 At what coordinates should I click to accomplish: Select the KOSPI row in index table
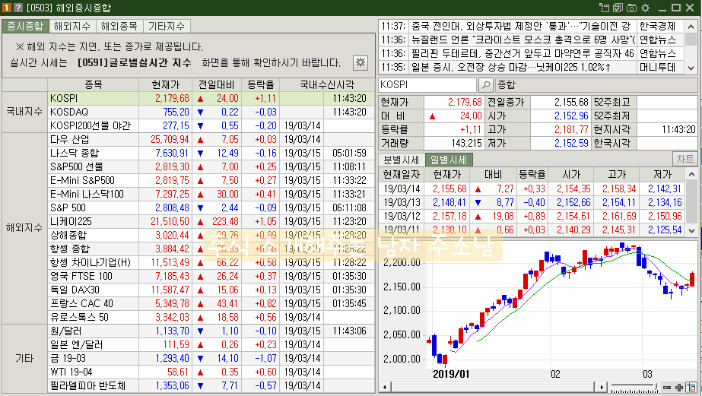[211, 98]
